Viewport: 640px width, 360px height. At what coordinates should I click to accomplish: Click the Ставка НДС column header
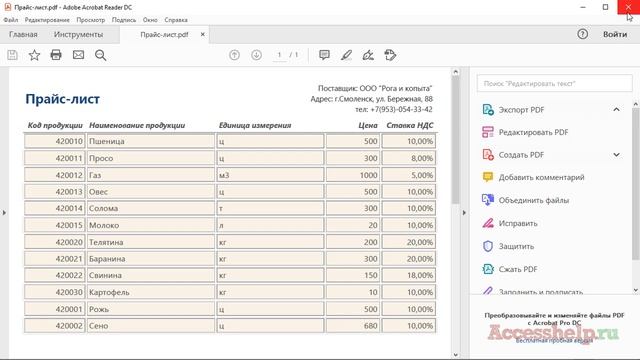coord(409,125)
